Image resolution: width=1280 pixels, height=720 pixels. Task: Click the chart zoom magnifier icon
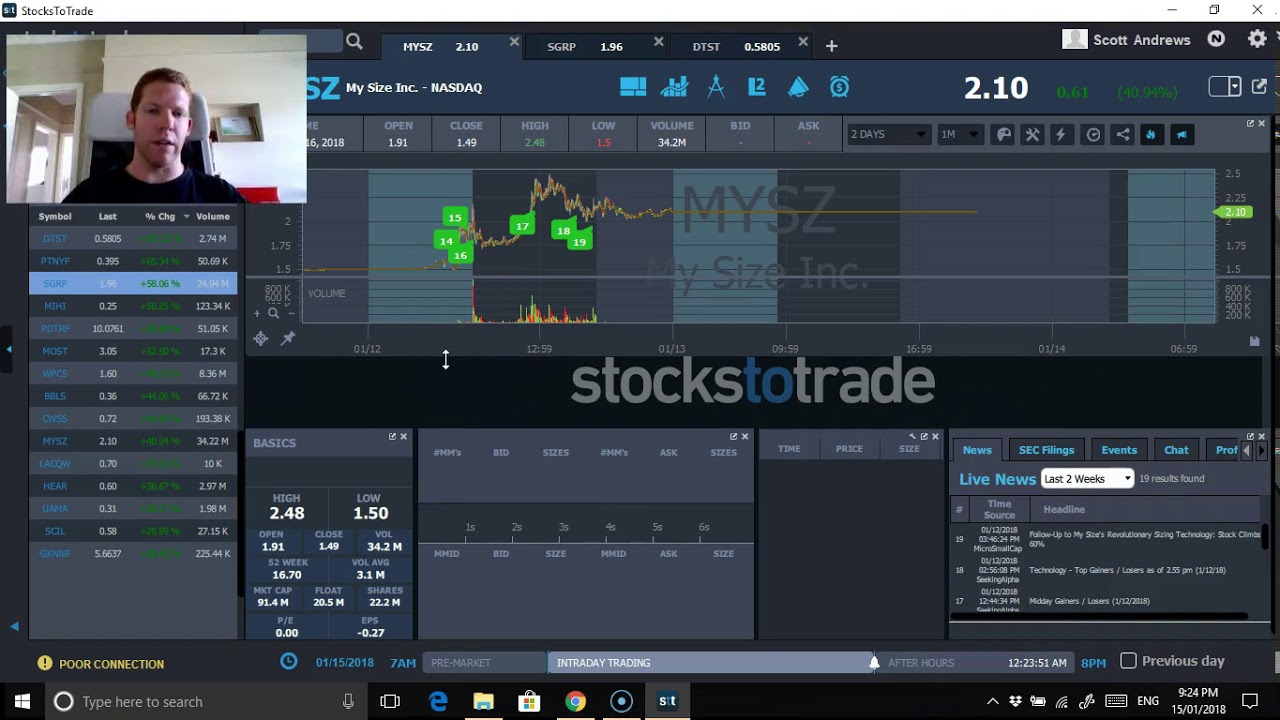point(273,313)
